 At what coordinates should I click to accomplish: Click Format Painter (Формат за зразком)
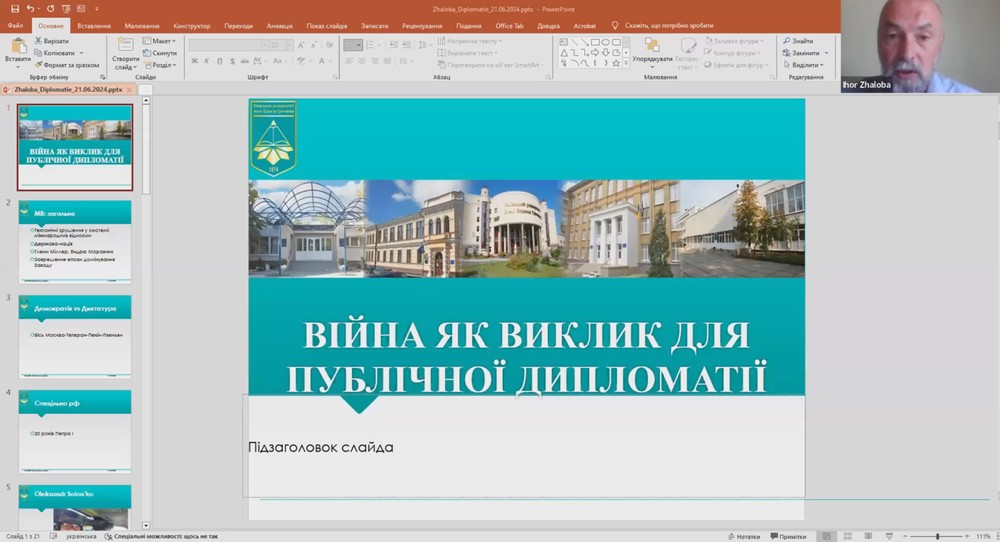click(67, 65)
